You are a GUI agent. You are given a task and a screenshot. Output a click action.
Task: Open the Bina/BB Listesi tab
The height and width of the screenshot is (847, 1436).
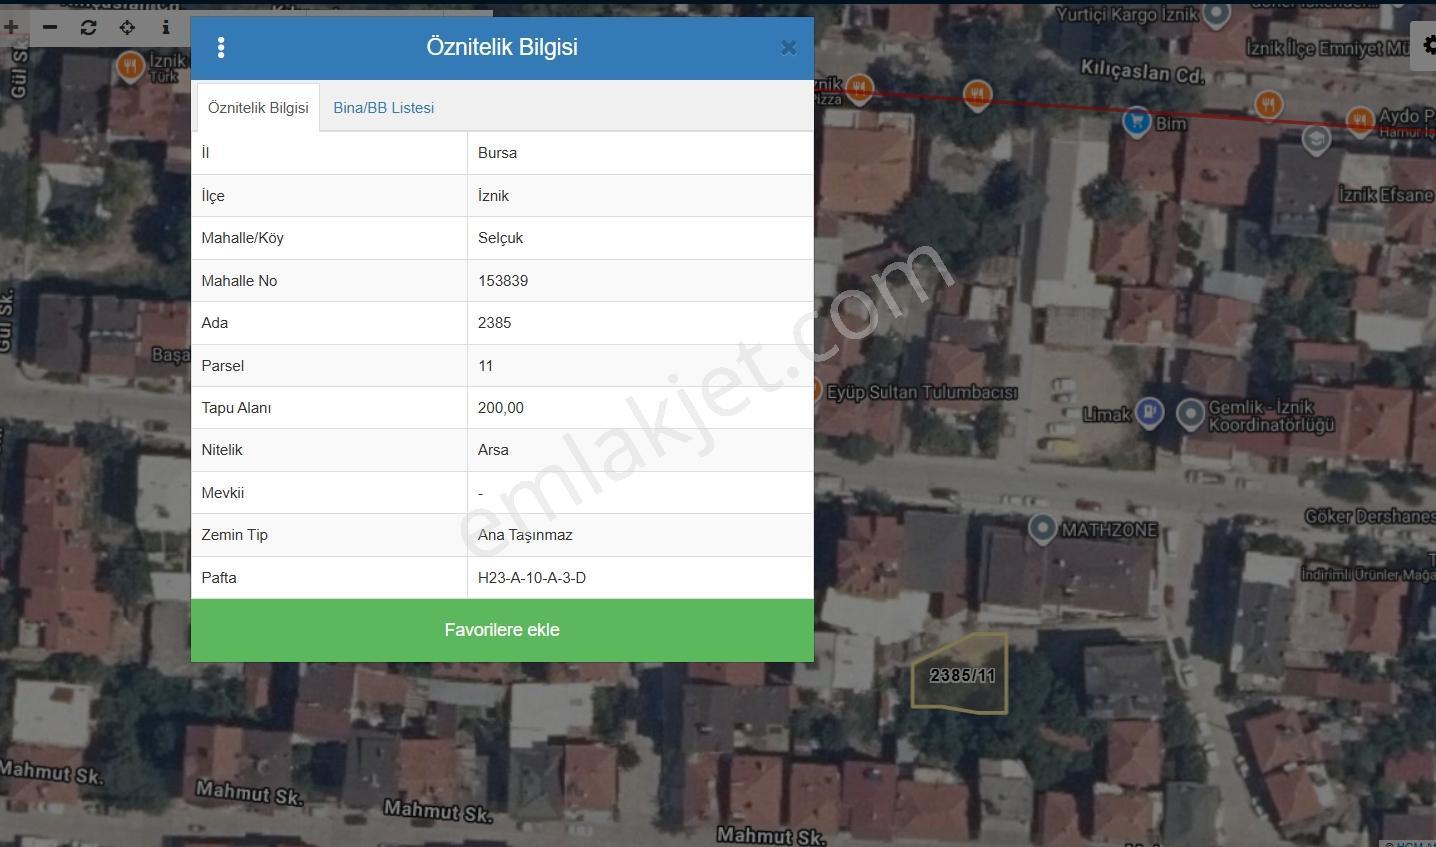coord(384,108)
